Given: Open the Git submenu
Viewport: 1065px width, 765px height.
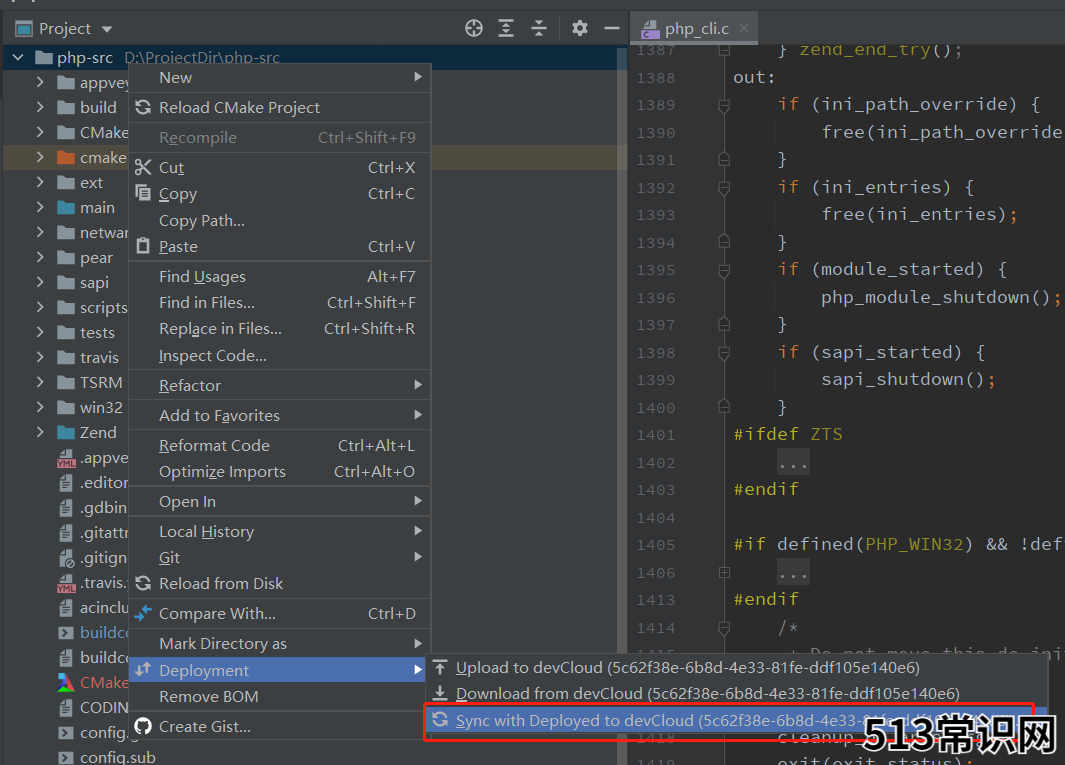Looking at the screenshot, I should point(280,558).
